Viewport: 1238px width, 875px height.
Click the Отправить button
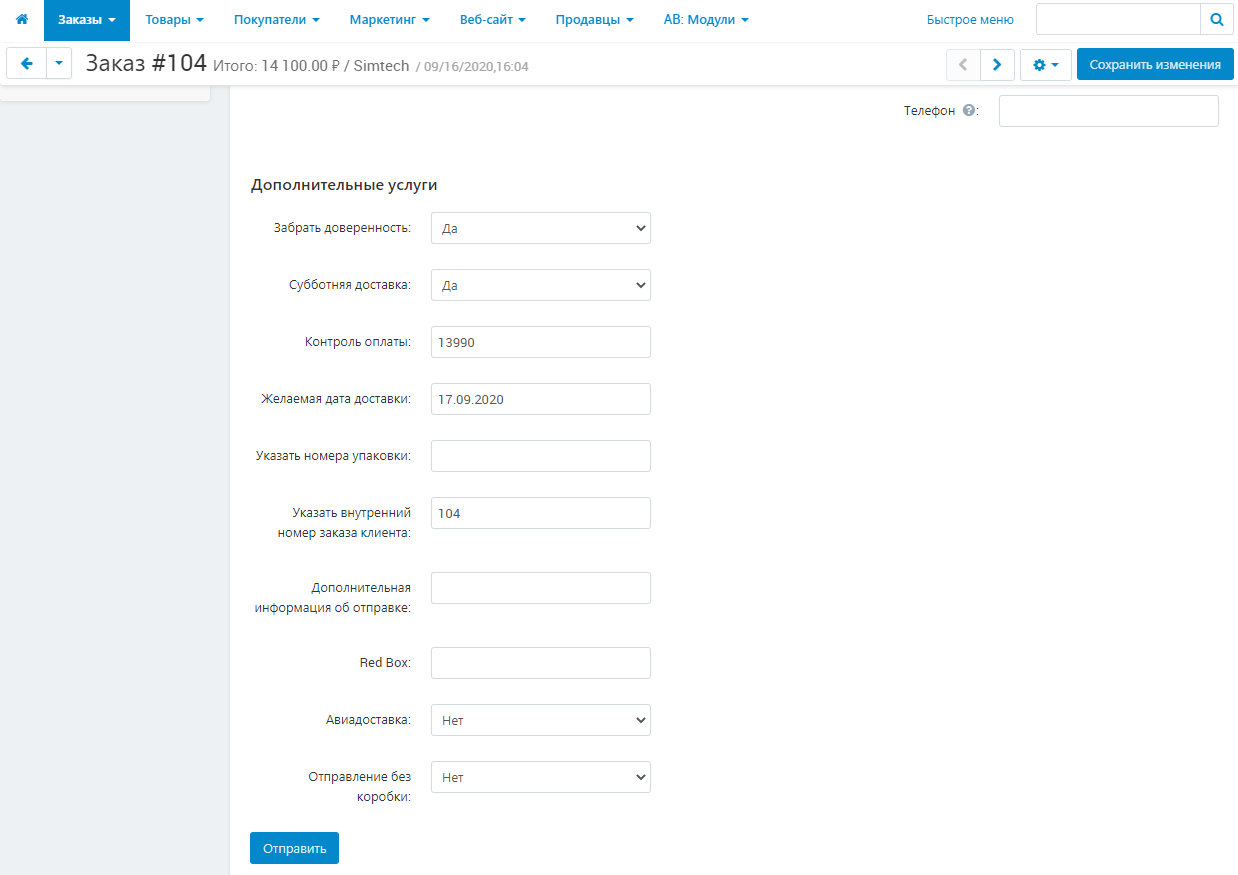pyautogui.click(x=294, y=848)
